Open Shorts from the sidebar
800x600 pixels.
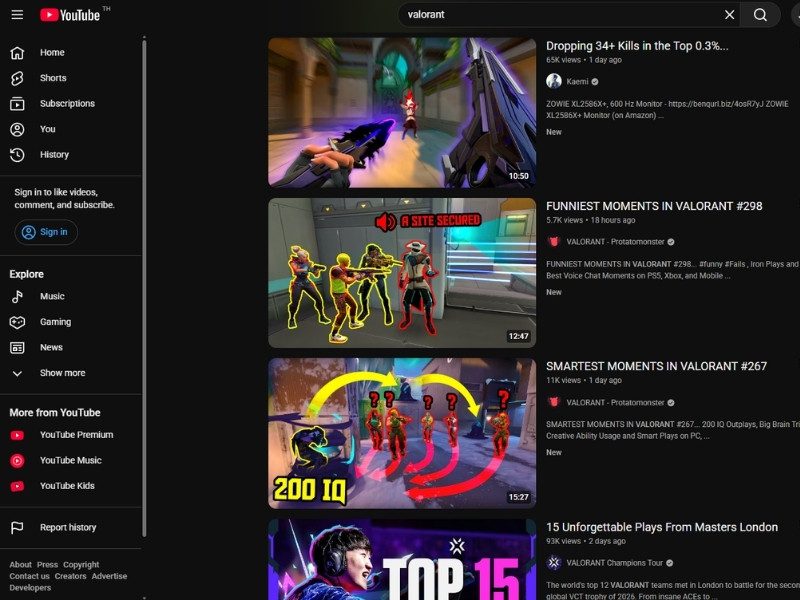[53, 78]
